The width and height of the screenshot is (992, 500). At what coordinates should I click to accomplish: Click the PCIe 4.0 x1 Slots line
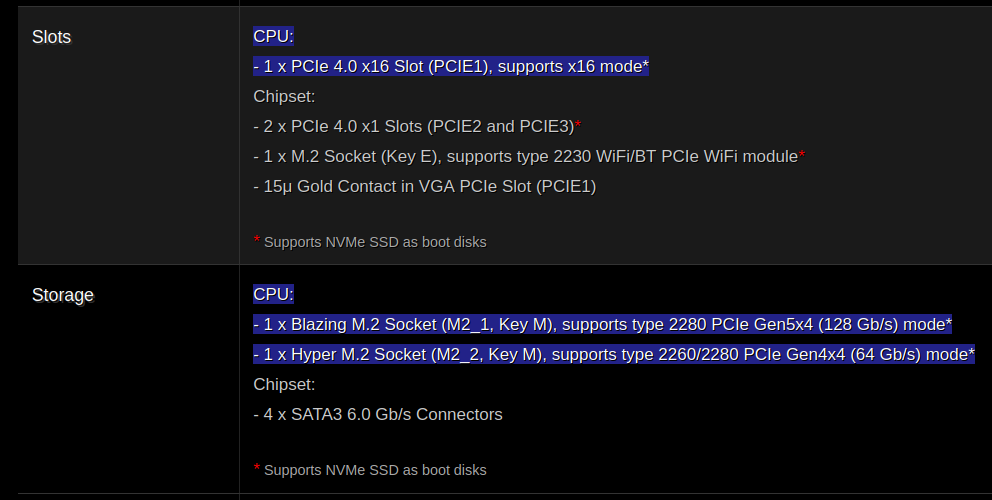coord(414,127)
